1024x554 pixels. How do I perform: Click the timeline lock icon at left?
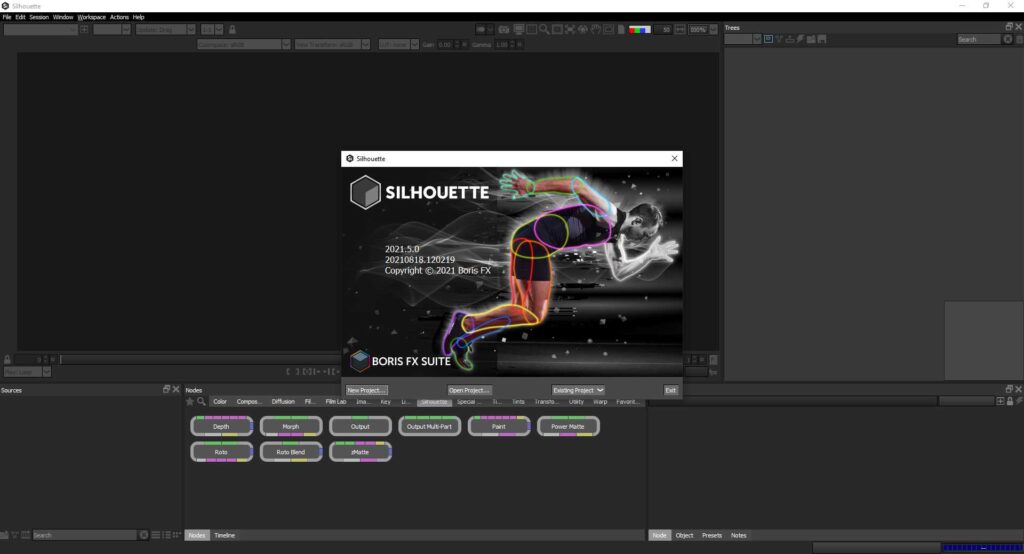(x=7, y=359)
